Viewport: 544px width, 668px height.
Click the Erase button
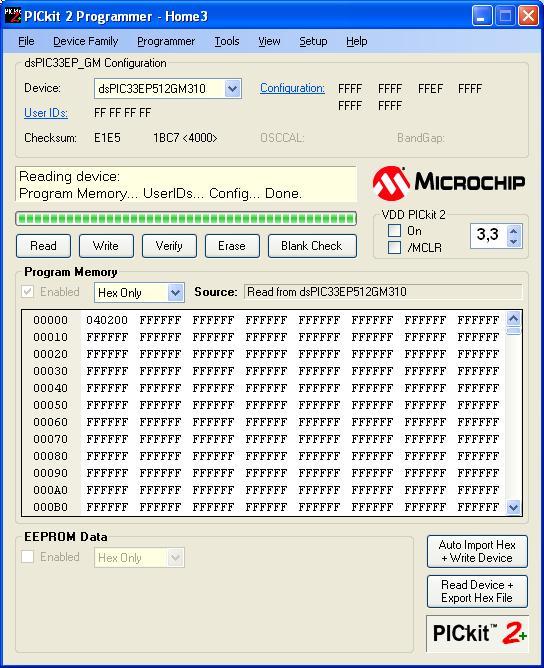pyautogui.click(x=232, y=246)
